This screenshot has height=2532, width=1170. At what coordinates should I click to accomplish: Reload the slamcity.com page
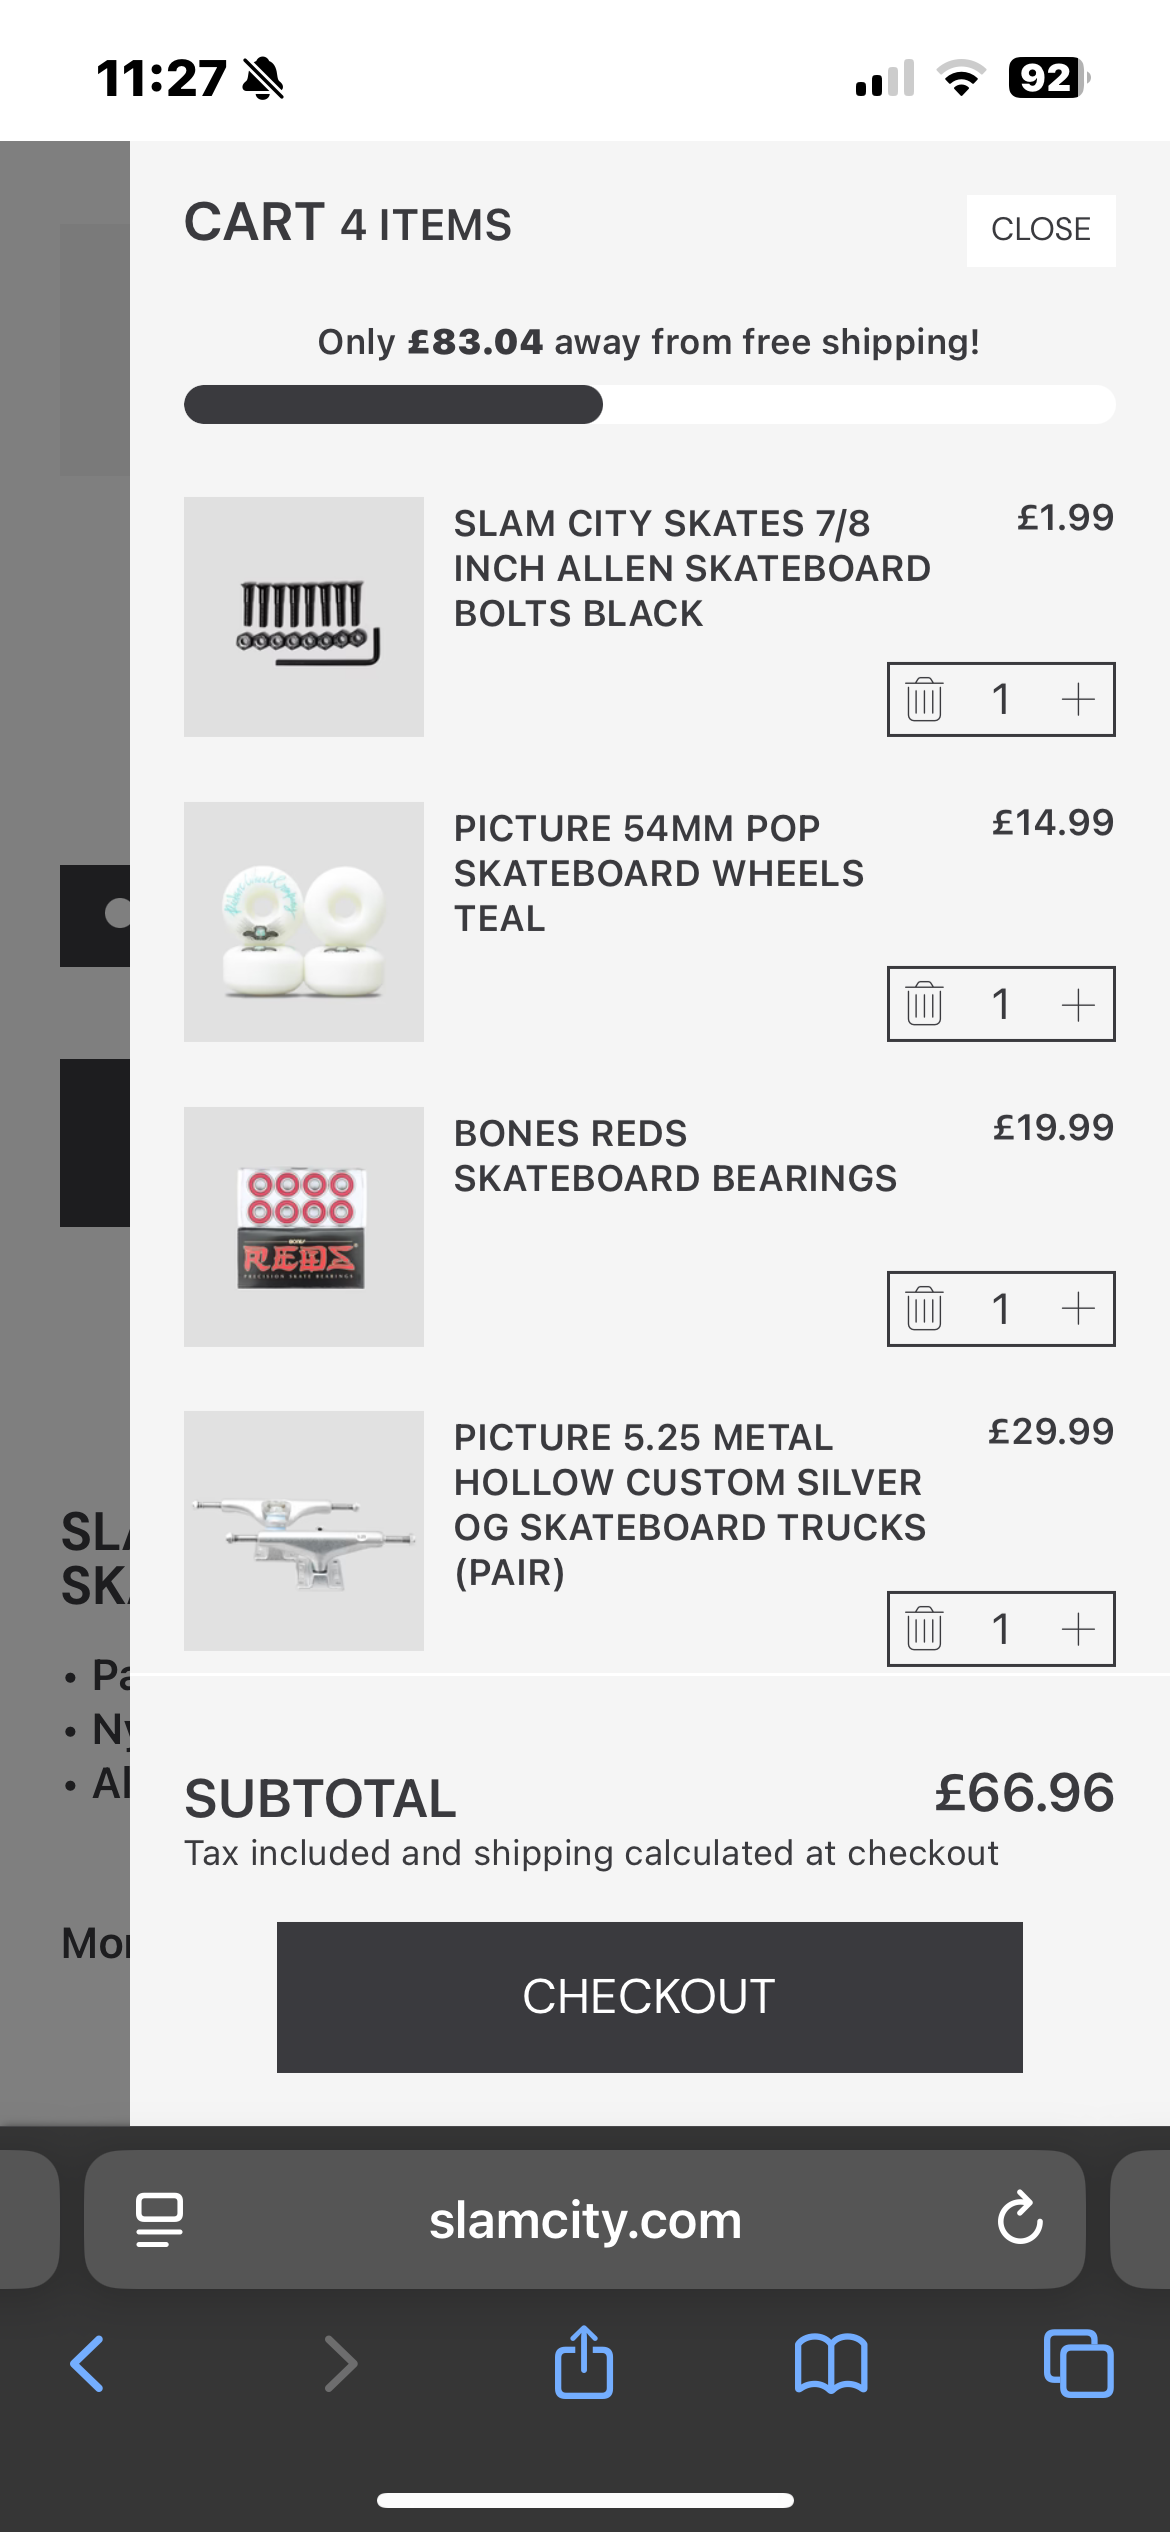pos(1019,2219)
